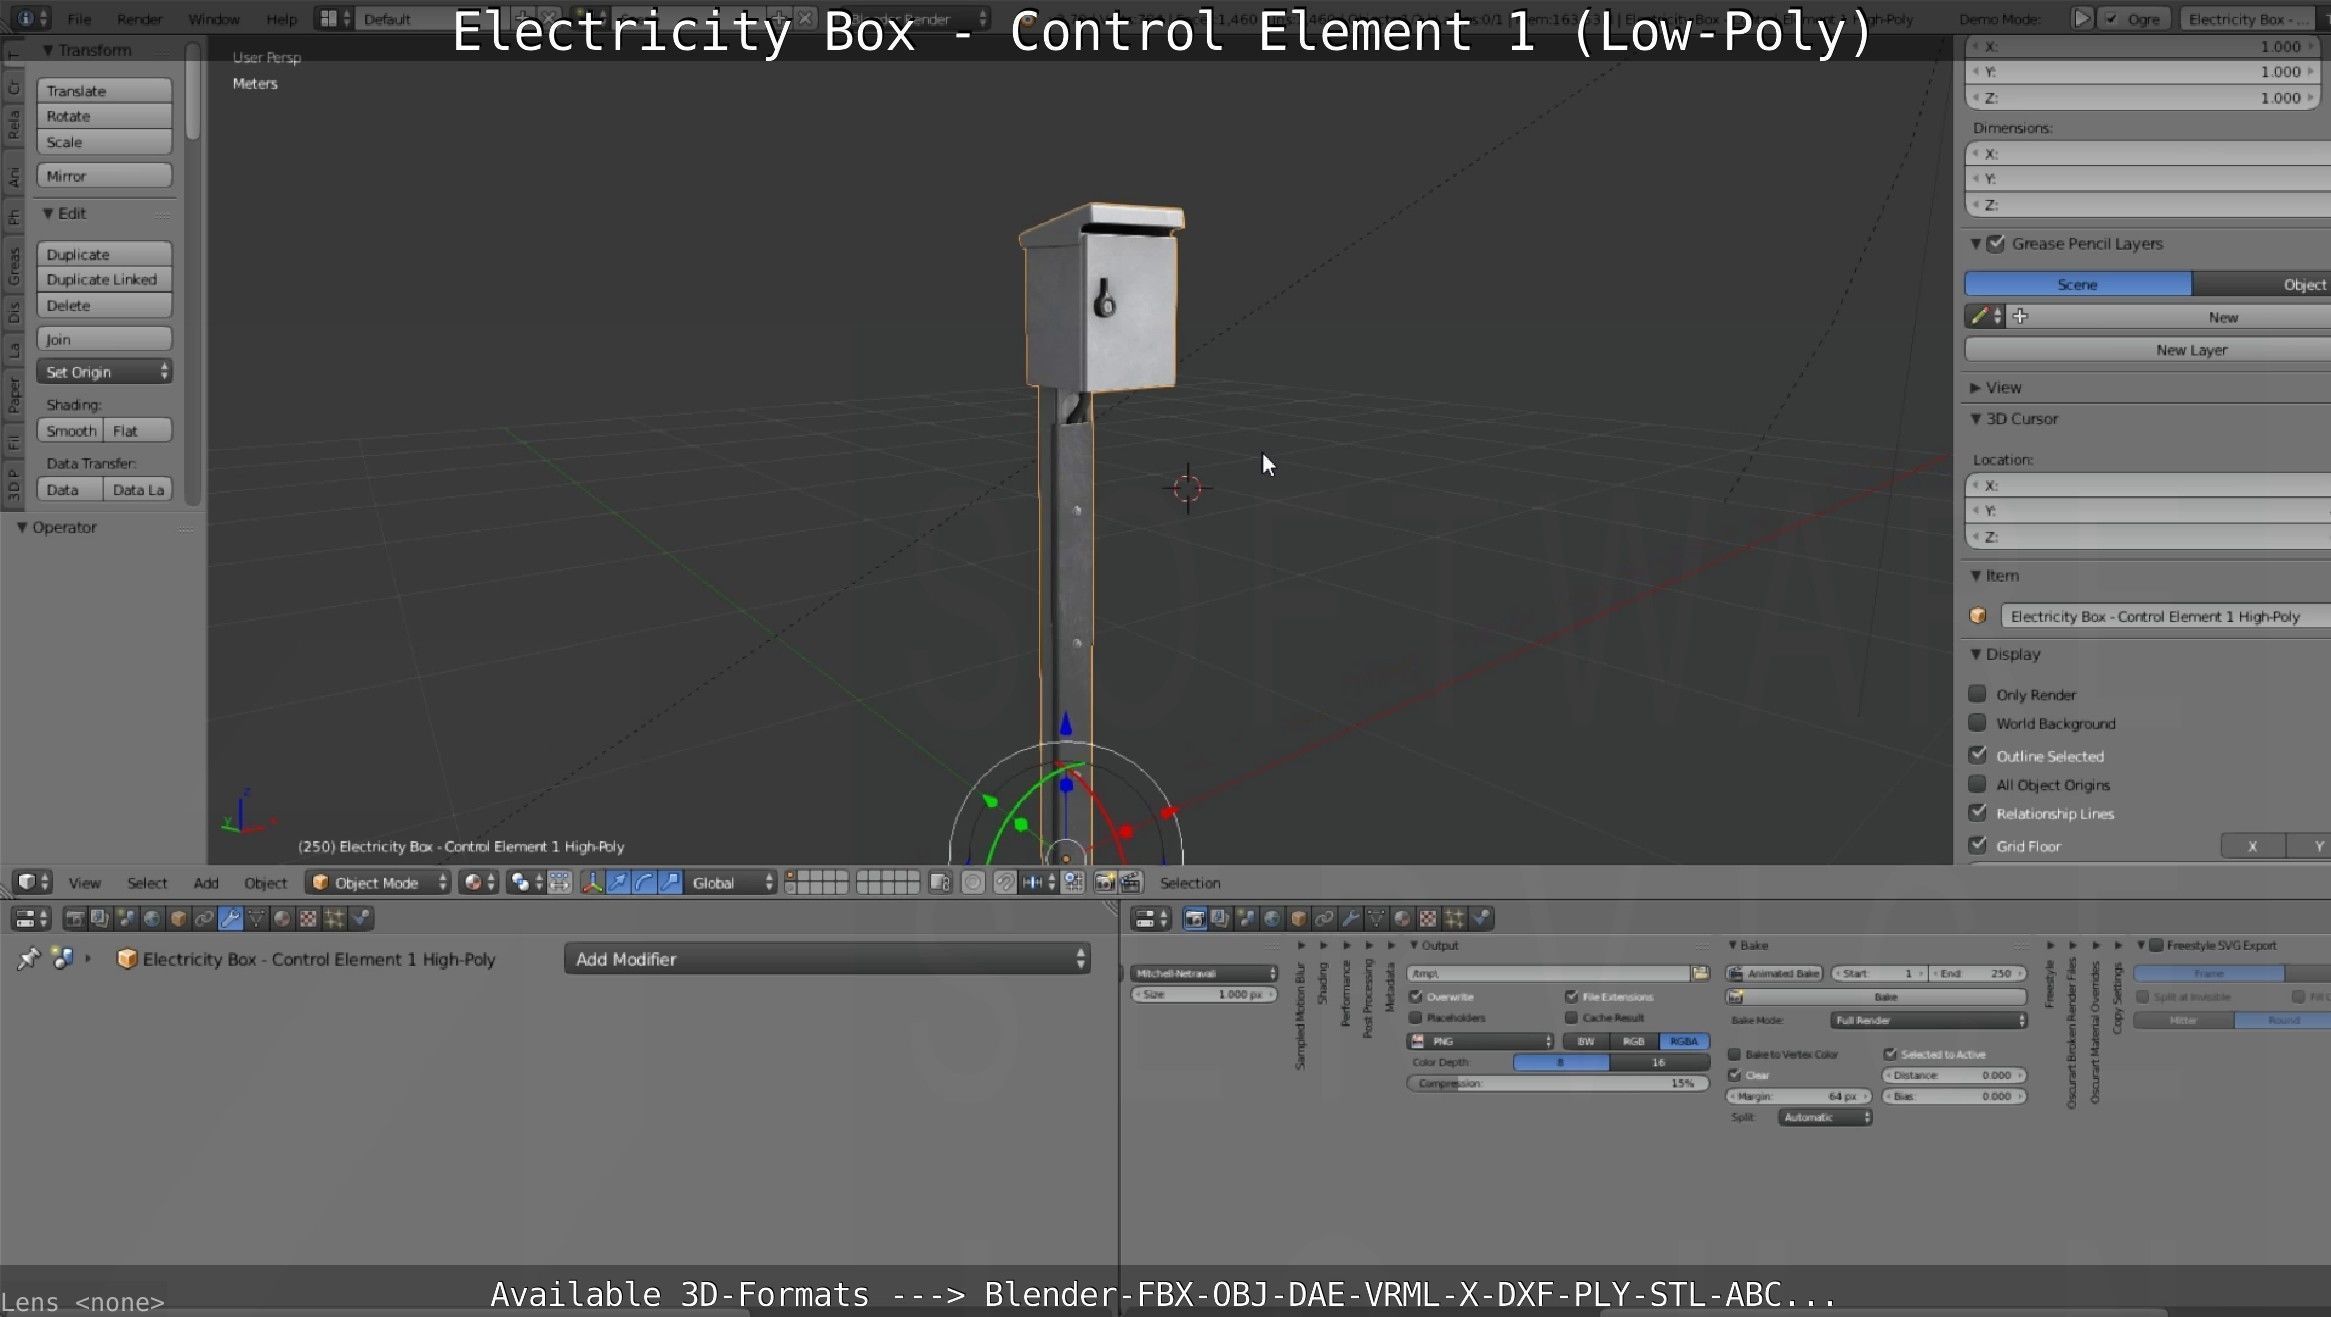This screenshot has width=2331, height=1317.
Task: Open the Mesh Data triangle icon in left properties editor
Action: point(256,918)
